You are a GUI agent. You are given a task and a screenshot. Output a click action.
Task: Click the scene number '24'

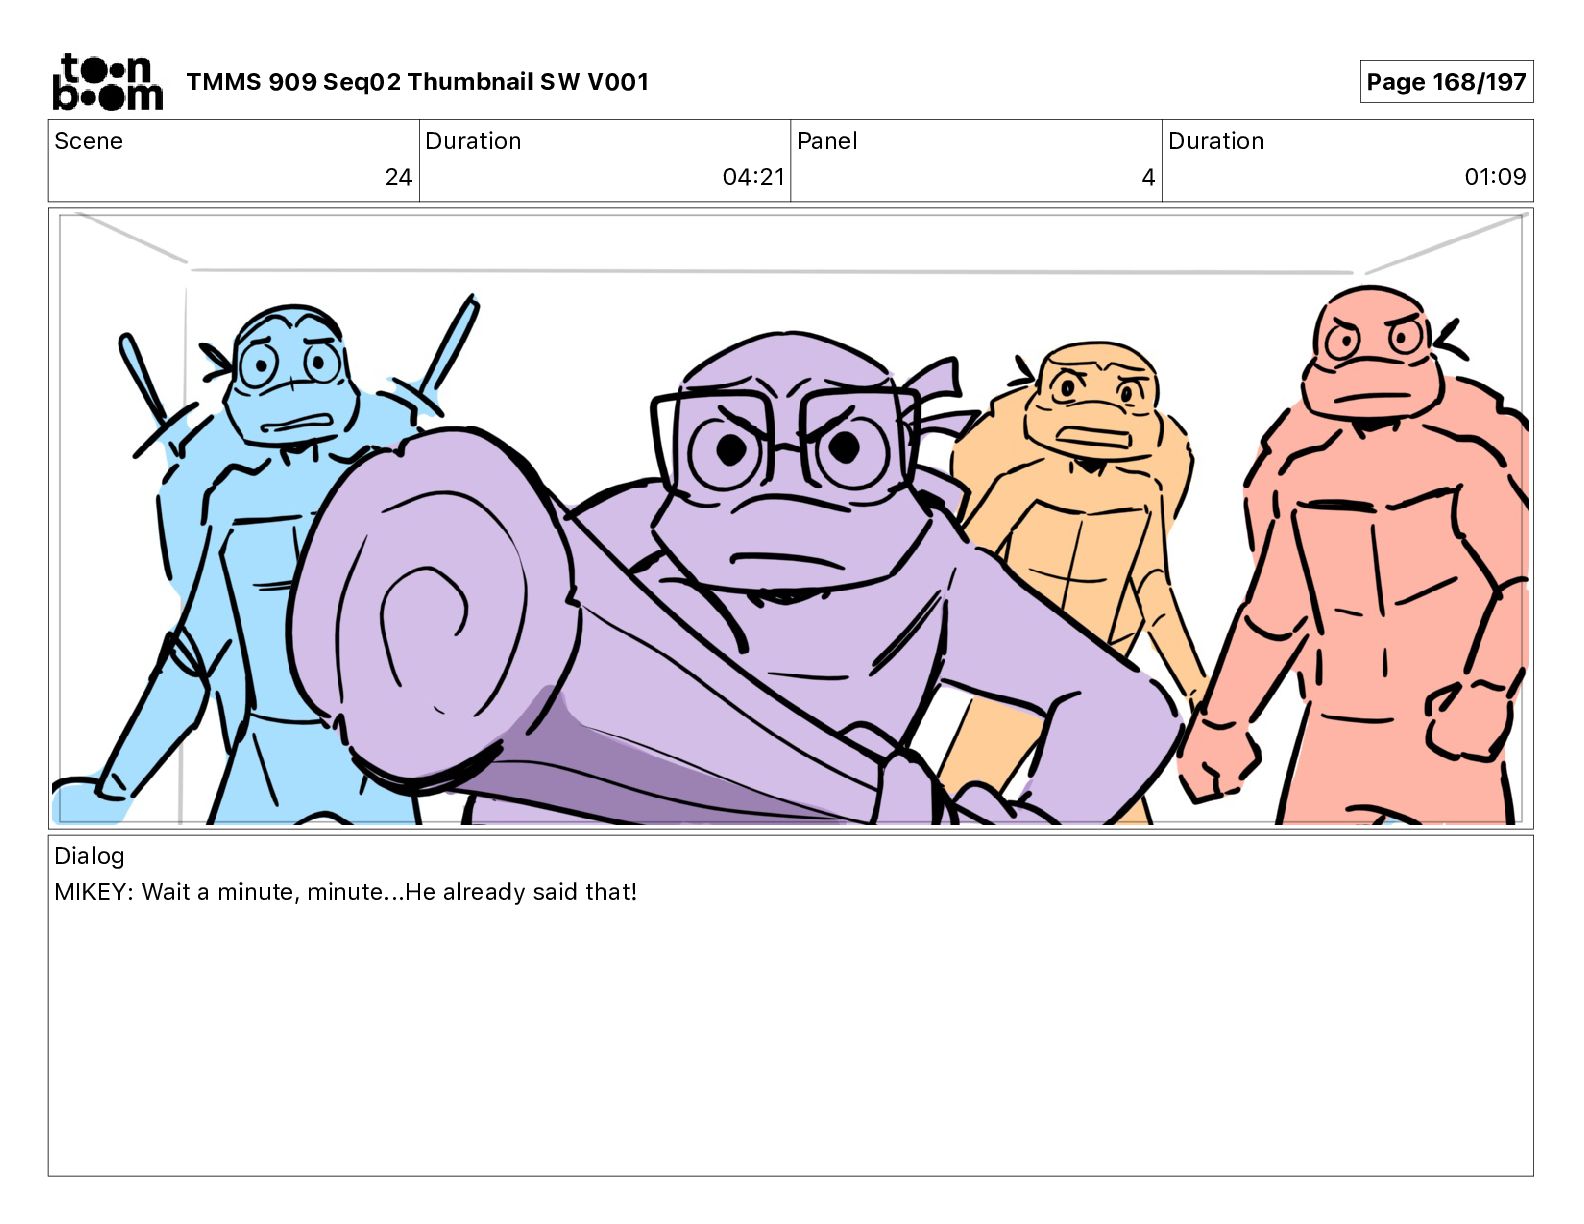coord(398,177)
